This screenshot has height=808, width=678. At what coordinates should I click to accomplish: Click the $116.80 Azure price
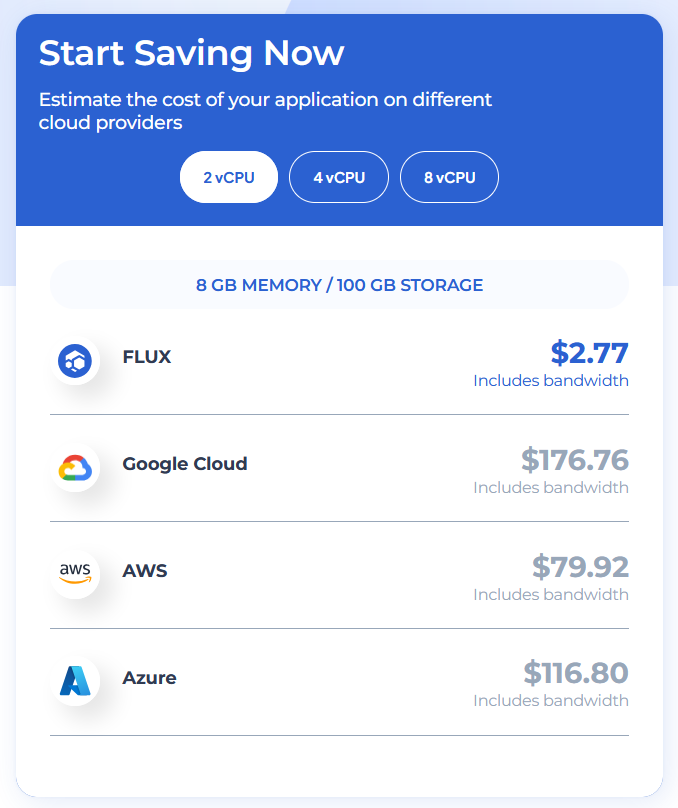coord(576,673)
